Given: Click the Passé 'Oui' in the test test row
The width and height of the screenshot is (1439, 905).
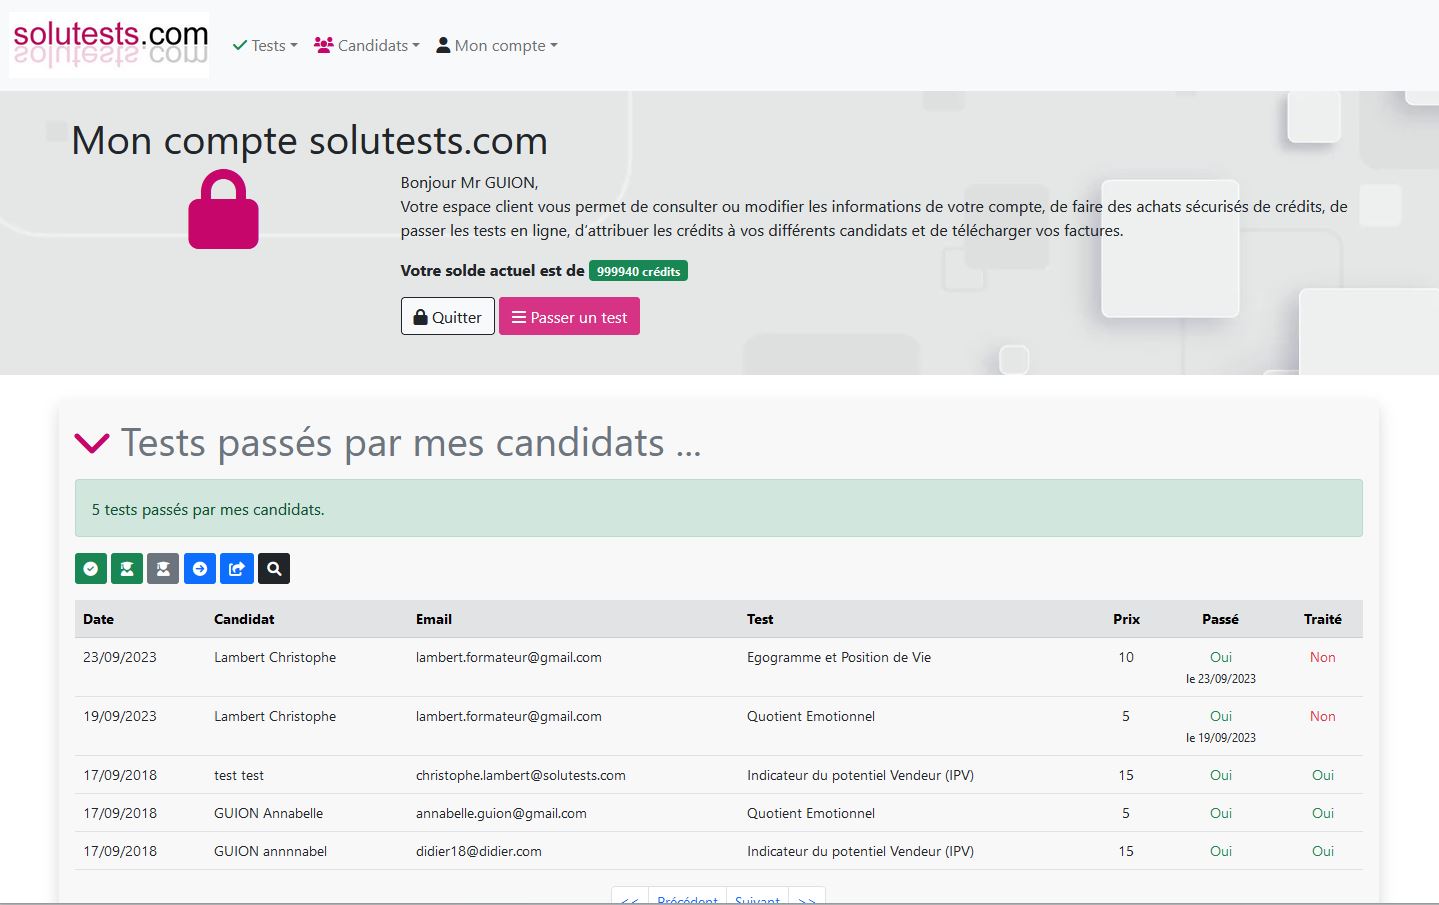Looking at the screenshot, I should click(1221, 775).
